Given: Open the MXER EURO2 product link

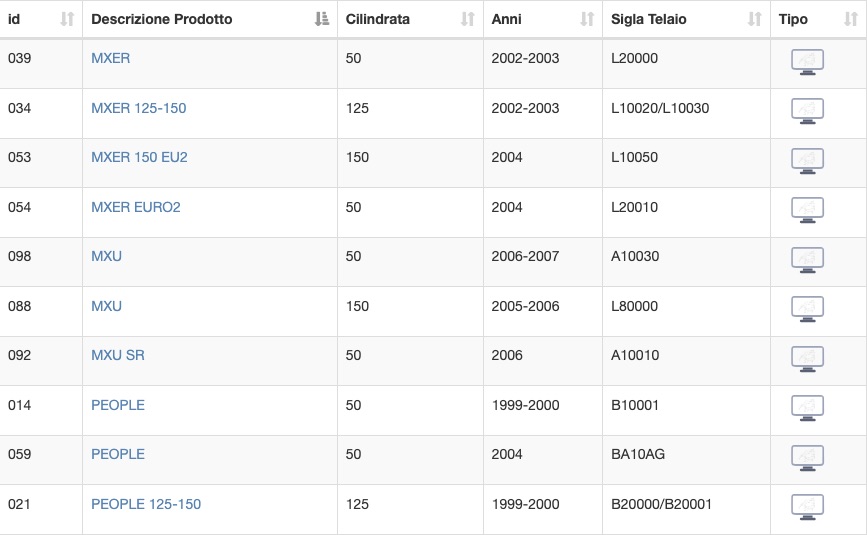Looking at the screenshot, I should (x=136, y=207).
